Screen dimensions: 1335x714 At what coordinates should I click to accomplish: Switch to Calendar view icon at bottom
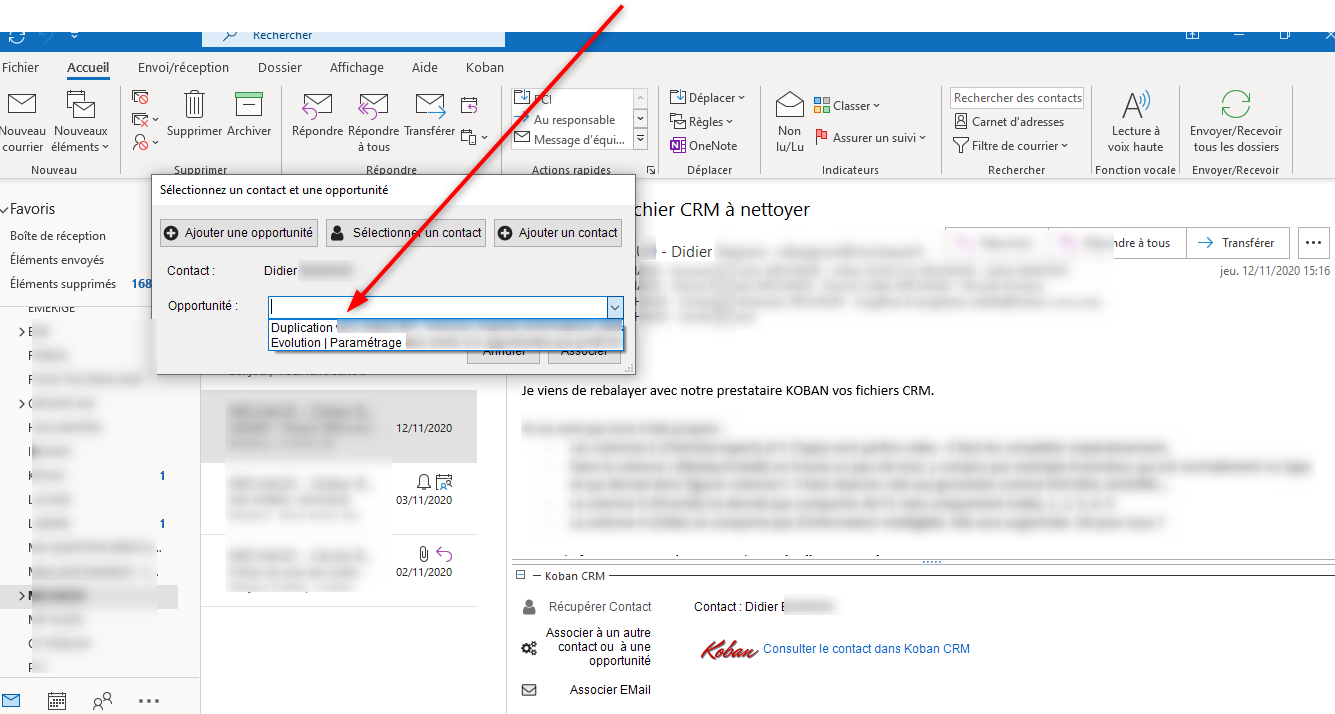pyautogui.click(x=57, y=701)
